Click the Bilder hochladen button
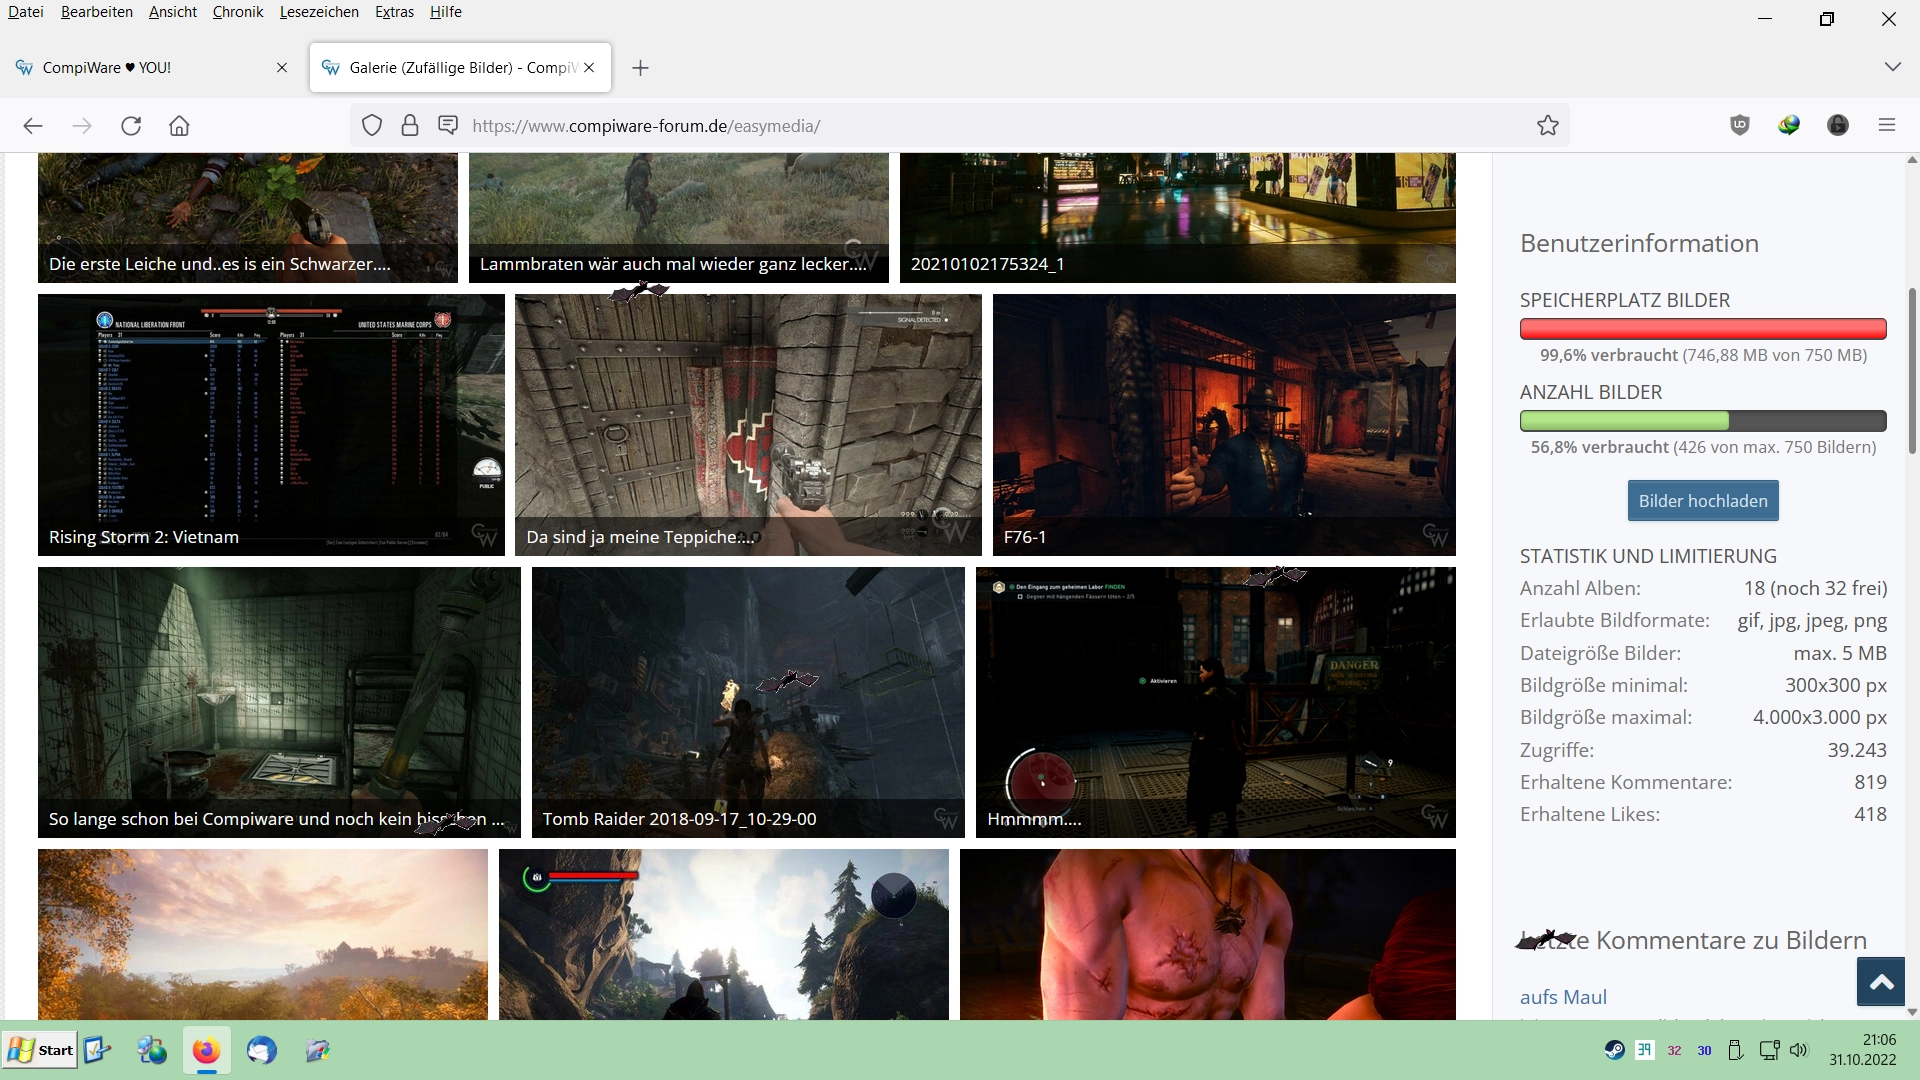1920x1080 pixels. 1703,501
